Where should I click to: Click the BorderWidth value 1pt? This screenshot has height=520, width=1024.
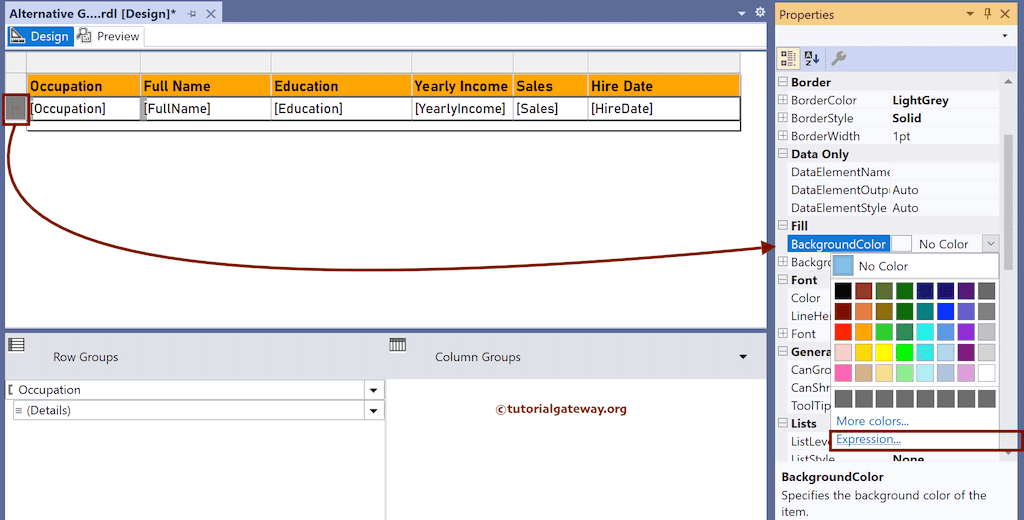point(901,136)
